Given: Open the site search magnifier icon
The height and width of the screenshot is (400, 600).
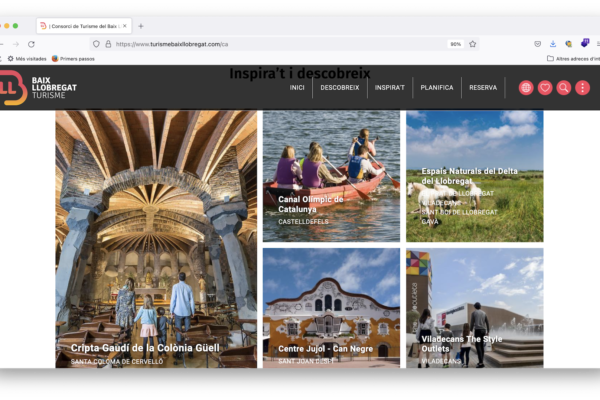Looking at the screenshot, I should point(564,88).
